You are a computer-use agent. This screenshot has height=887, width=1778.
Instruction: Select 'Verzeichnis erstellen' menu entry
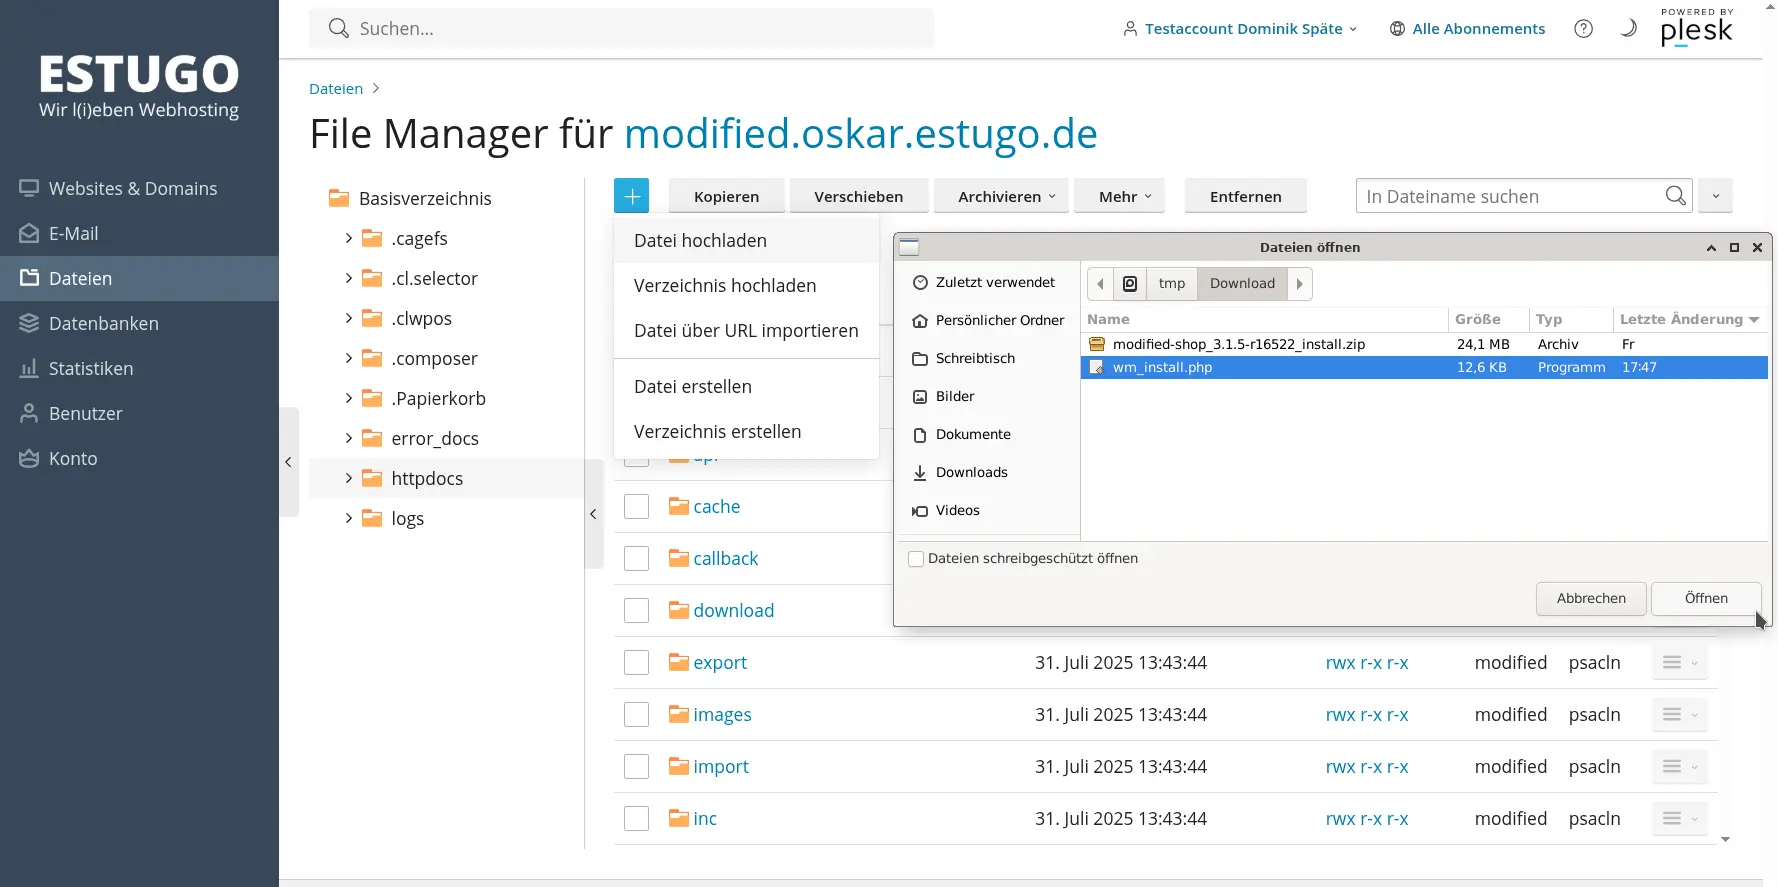click(x=717, y=432)
